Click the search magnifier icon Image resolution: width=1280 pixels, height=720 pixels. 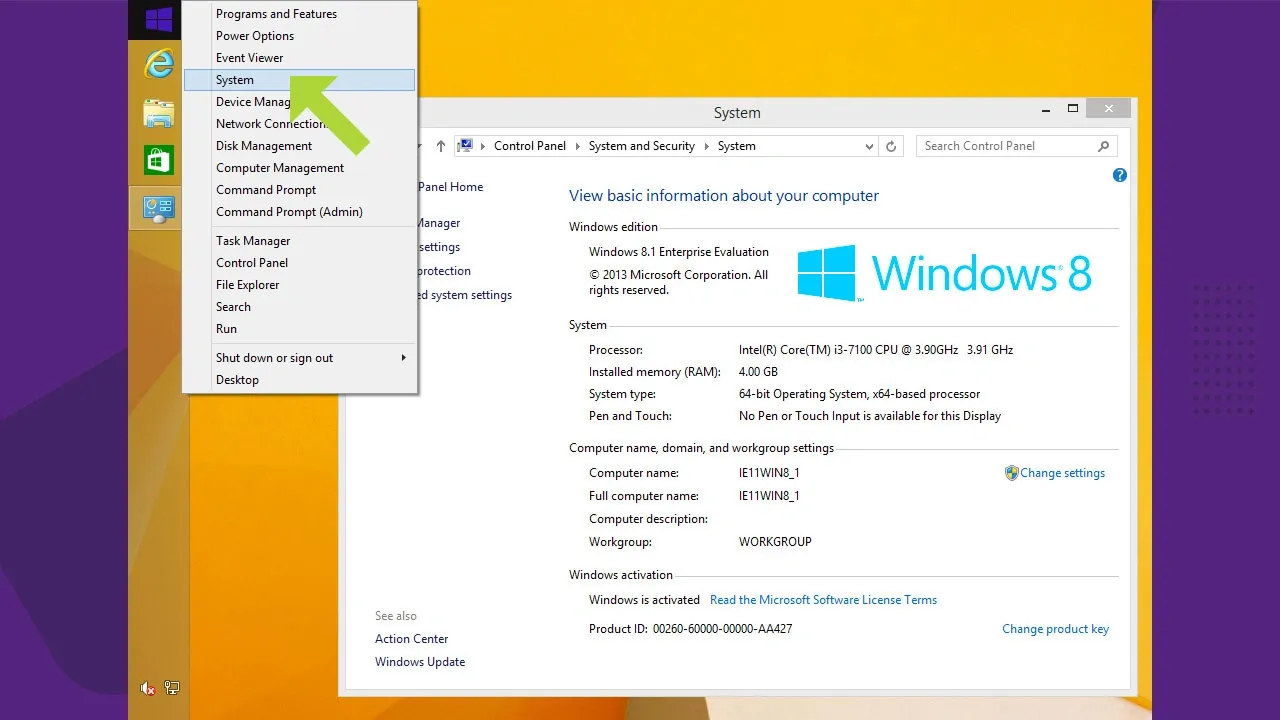[x=1104, y=146]
